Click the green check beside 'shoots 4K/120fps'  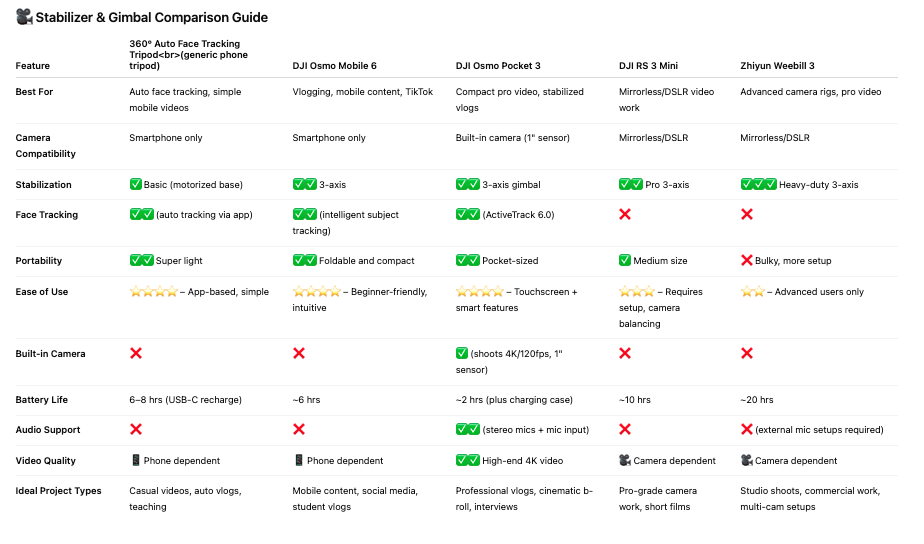(x=462, y=354)
